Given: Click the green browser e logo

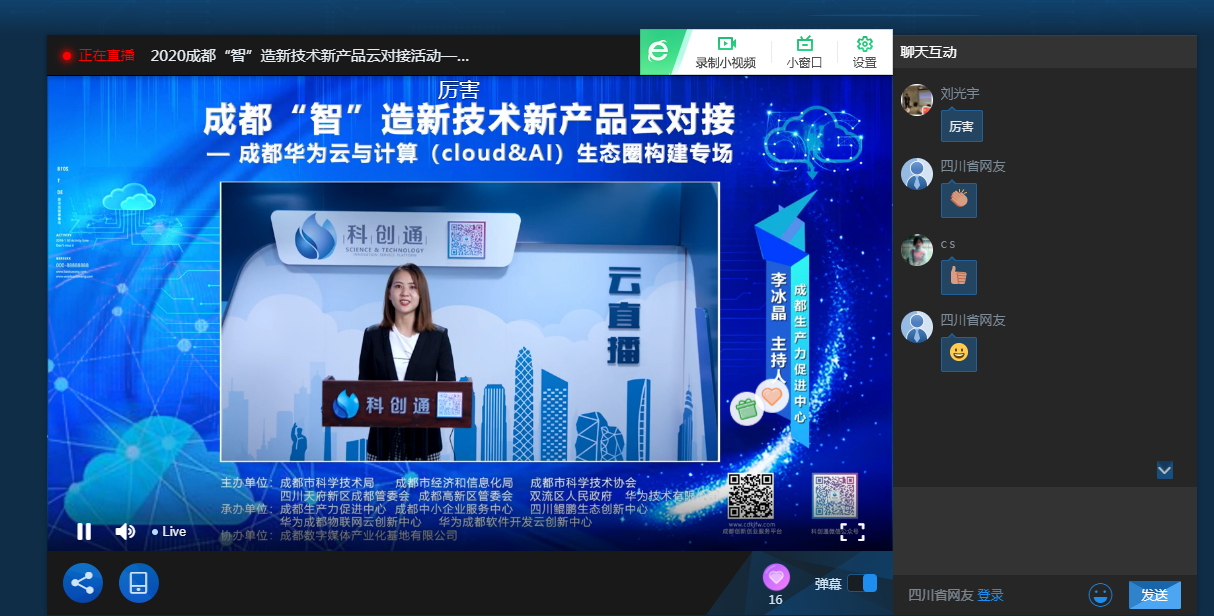Looking at the screenshot, I should (658, 52).
